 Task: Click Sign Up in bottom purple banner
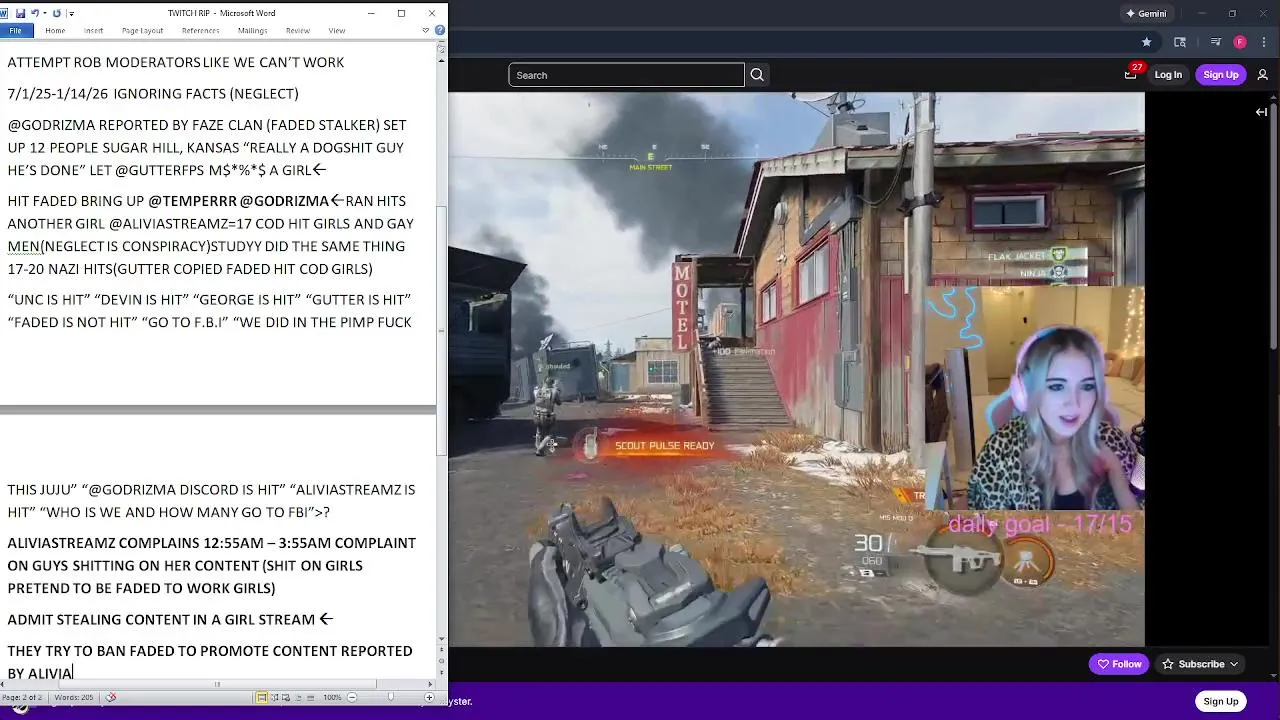point(1221,701)
